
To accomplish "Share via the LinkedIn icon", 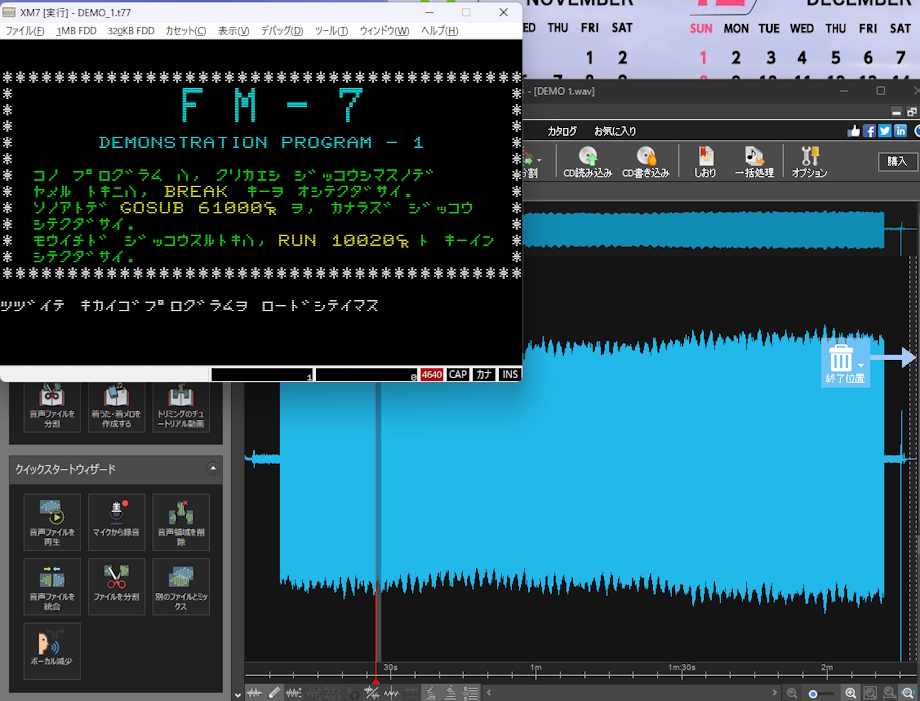I will (x=900, y=131).
